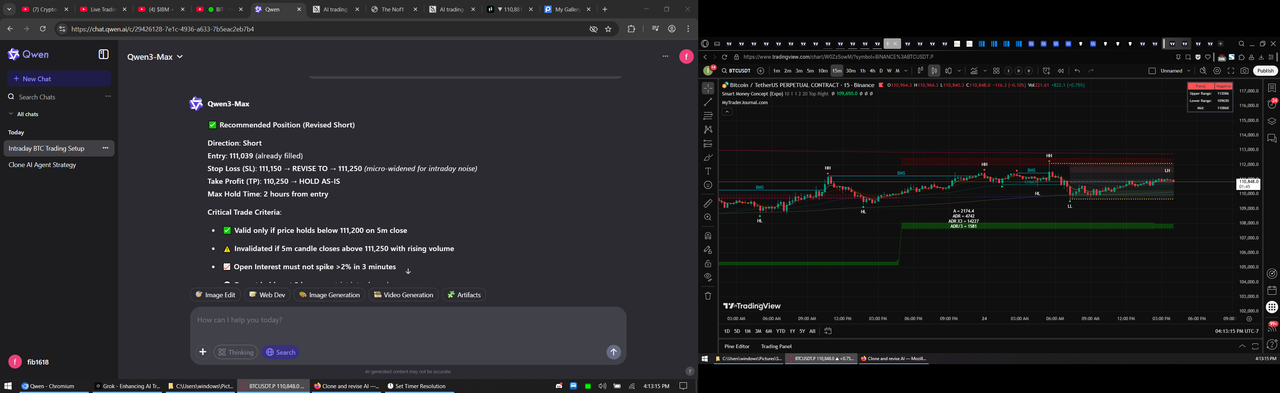Open the Qwen3-Max model selector dropdown
The width and height of the screenshot is (1280, 393).
(155, 57)
